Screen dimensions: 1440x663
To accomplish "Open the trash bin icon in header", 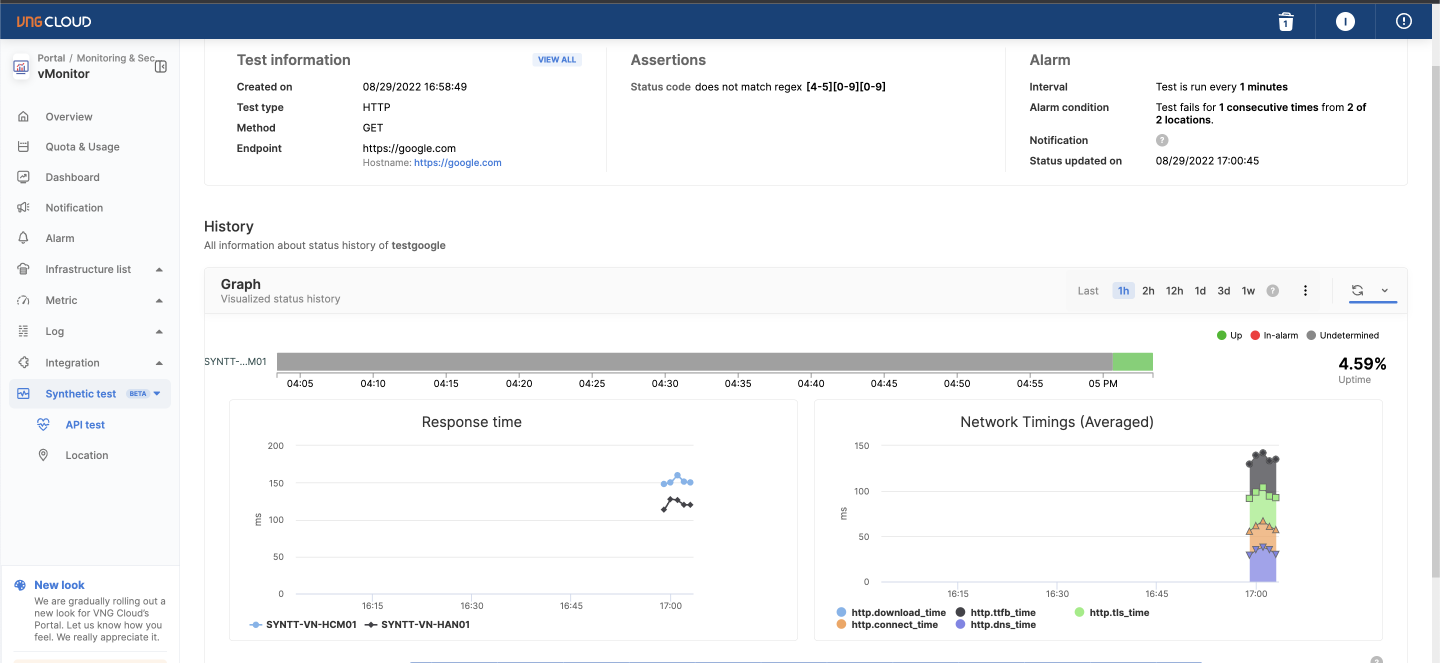I will [x=1286, y=21].
